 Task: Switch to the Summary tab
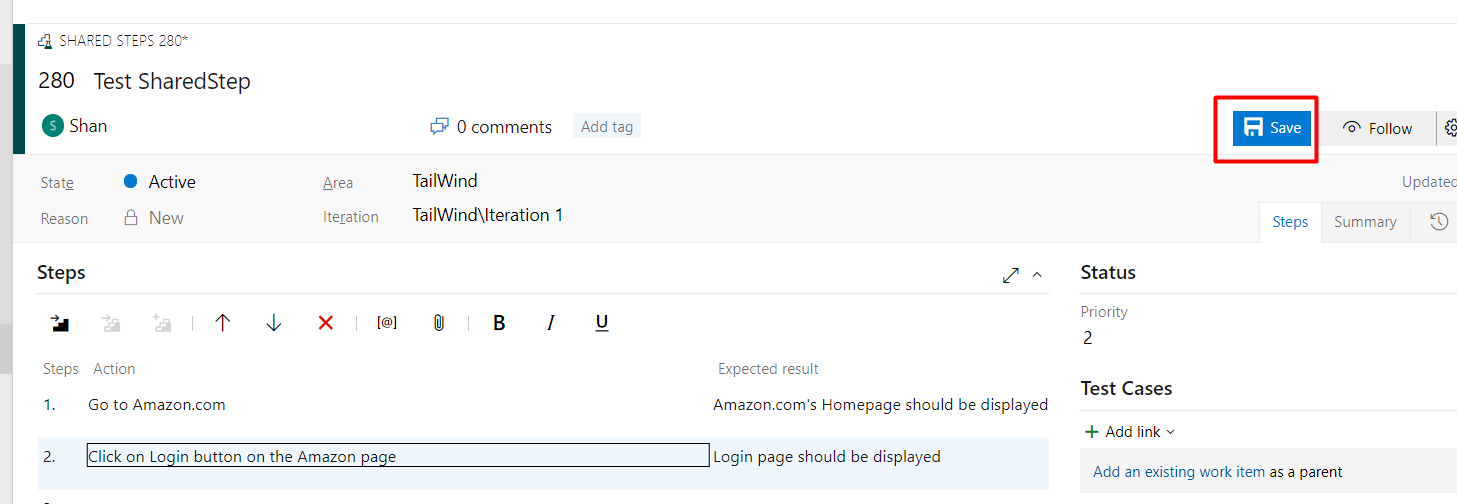point(1365,222)
